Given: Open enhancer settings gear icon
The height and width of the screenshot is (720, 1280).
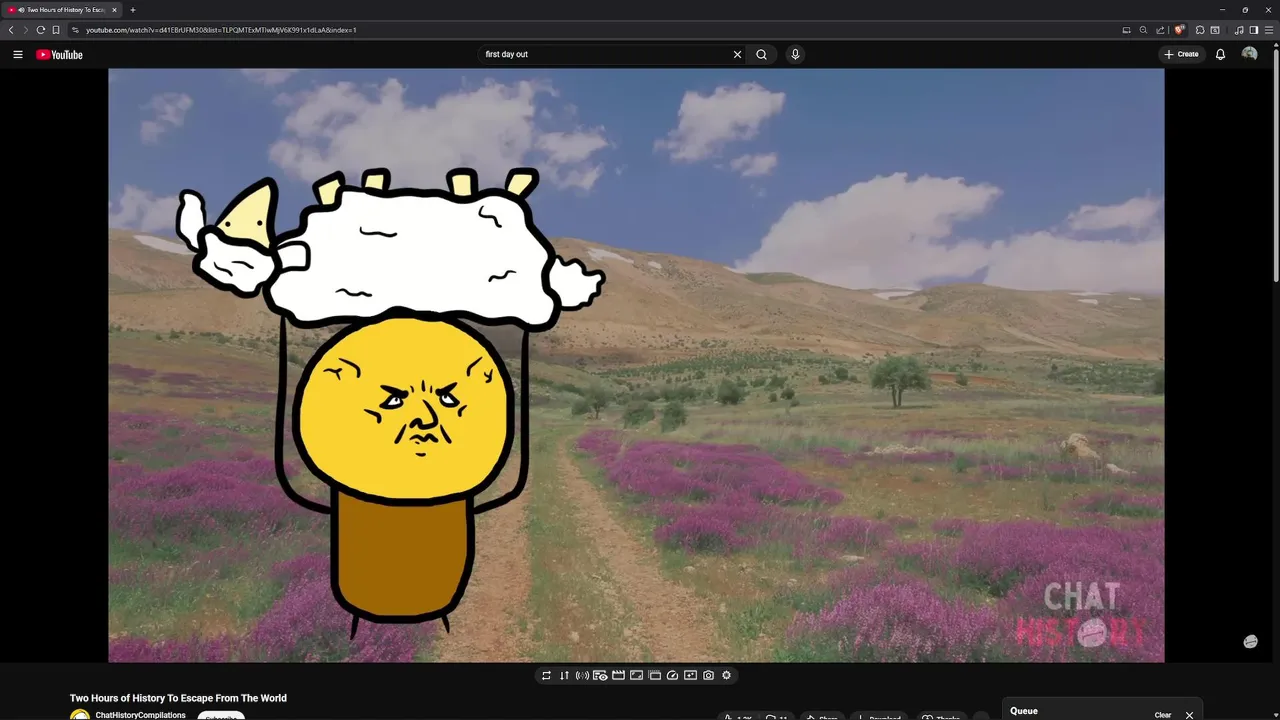Looking at the screenshot, I should (726, 675).
